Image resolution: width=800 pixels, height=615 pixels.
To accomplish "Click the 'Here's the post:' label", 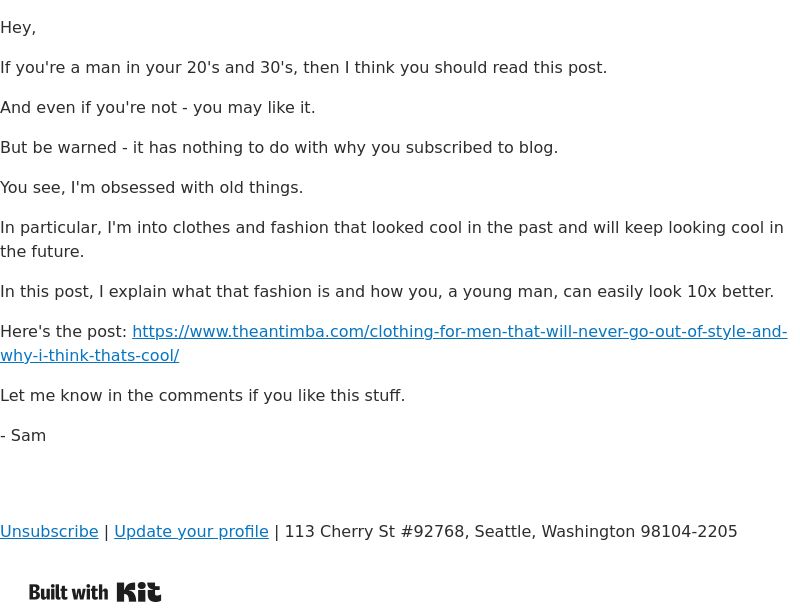I will (x=63, y=332).
